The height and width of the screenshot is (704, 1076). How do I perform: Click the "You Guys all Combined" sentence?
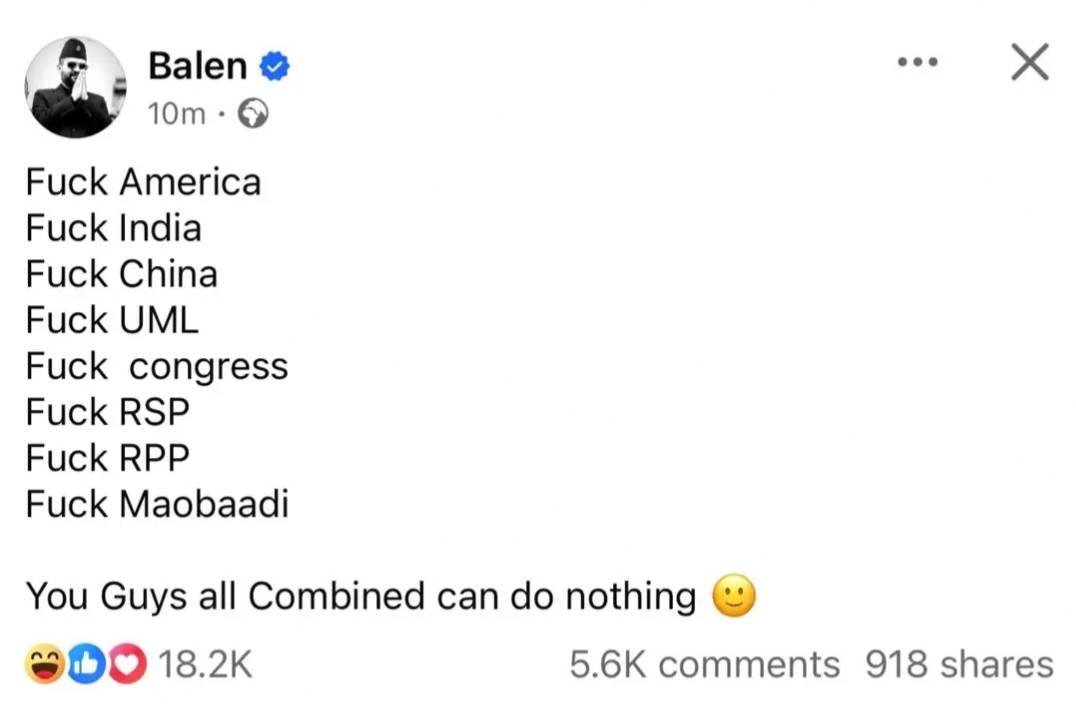tap(360, 596)
